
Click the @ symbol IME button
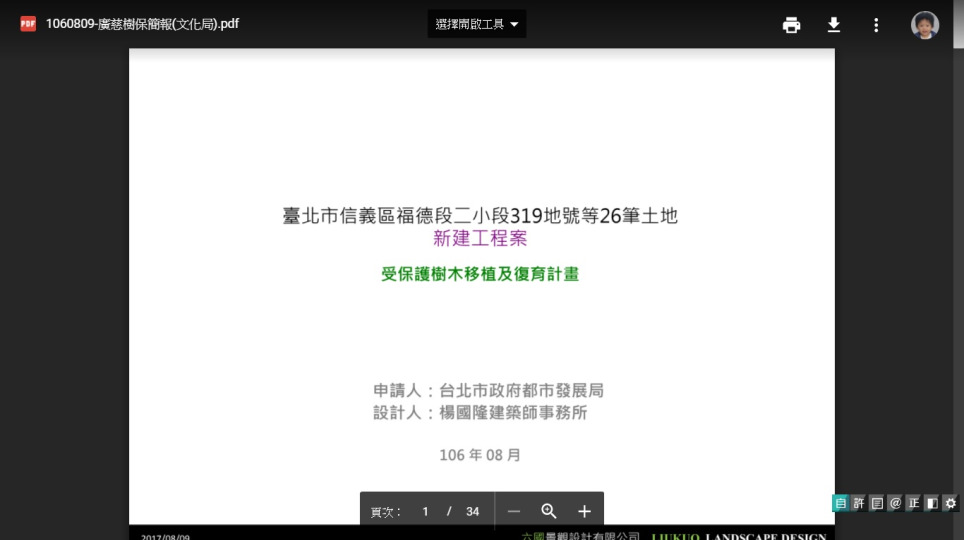[895, 503]
